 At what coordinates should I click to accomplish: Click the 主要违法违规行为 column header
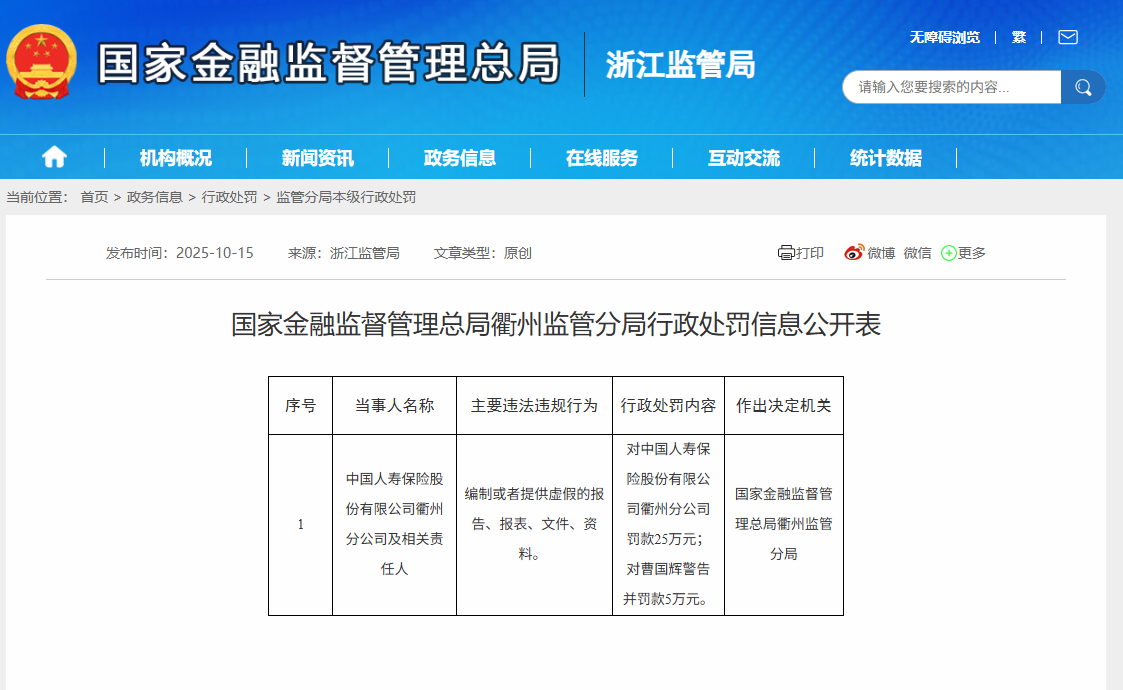pos(534,406)
